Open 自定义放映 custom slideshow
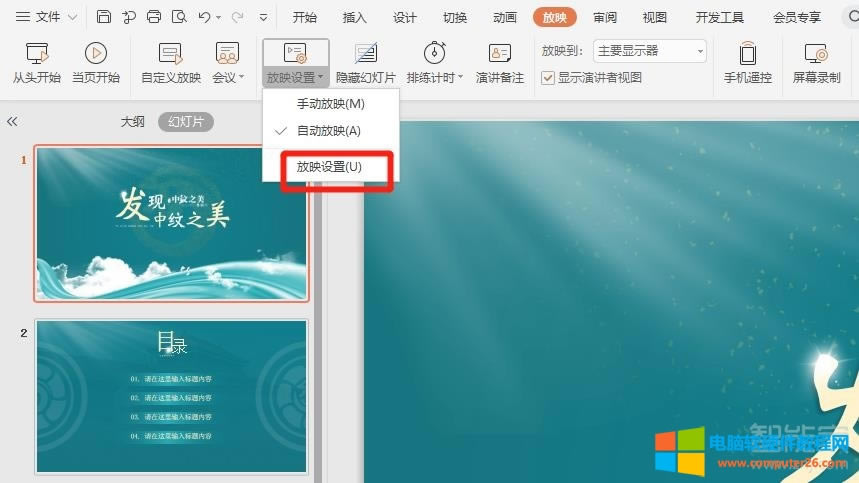Image resolution: width=859 pixels, height=483 pixels. click(x=170, y=54)
